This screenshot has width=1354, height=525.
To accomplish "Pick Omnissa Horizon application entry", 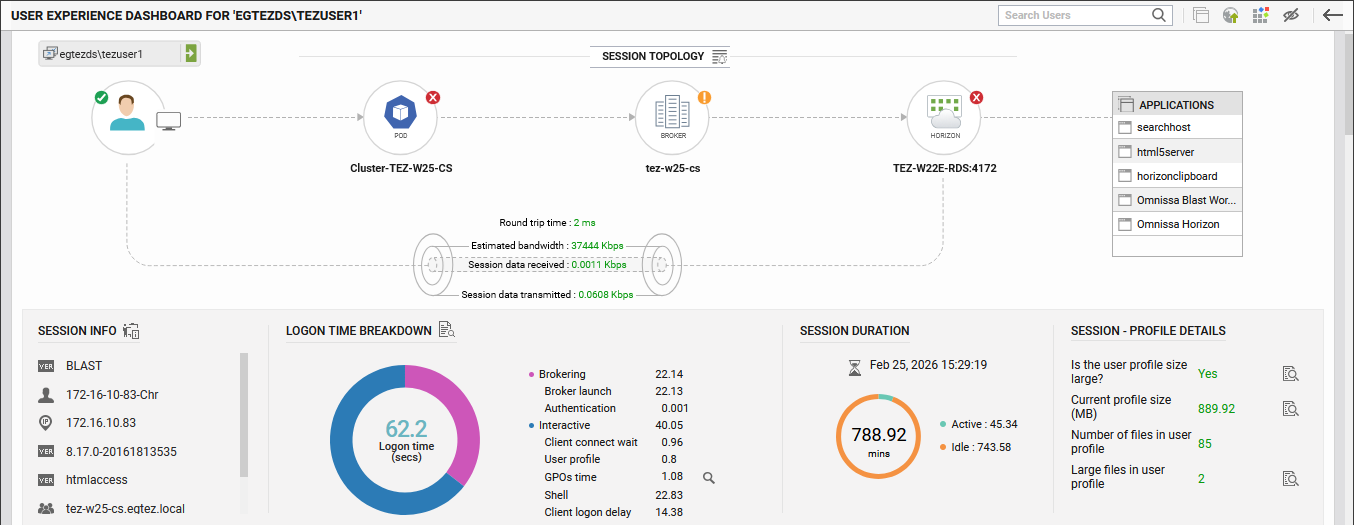I will (x=1178, y=225).
